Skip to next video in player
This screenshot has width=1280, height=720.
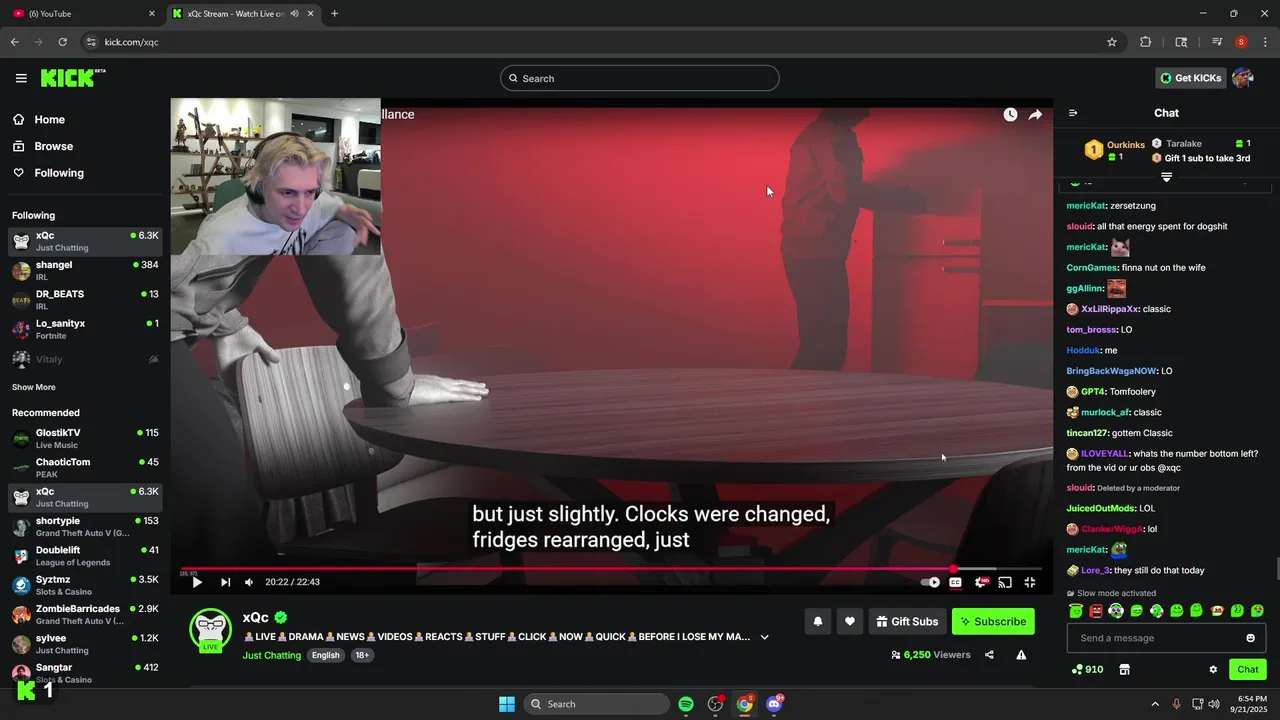pyautogui.click(x=225, y=582)
